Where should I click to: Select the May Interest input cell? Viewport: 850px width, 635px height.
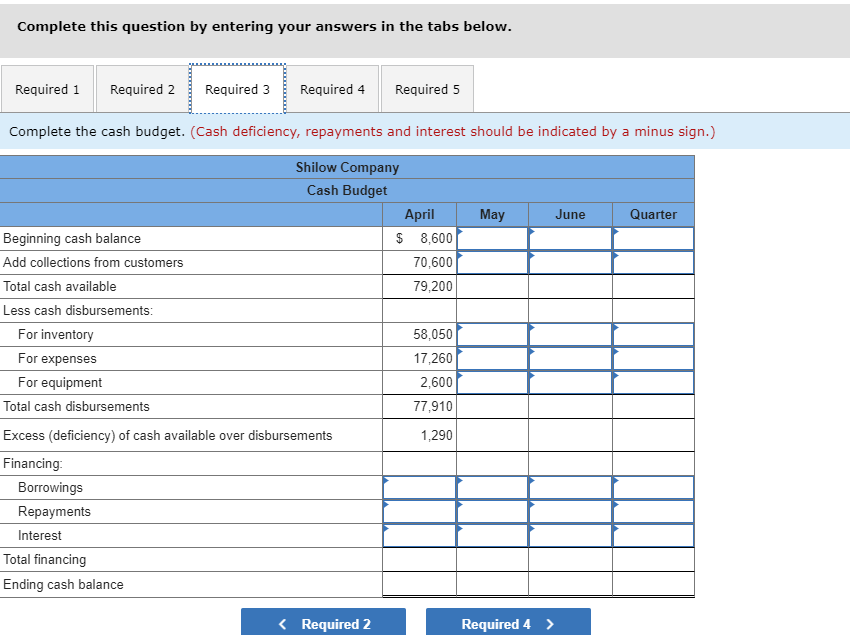click(491, 535)
